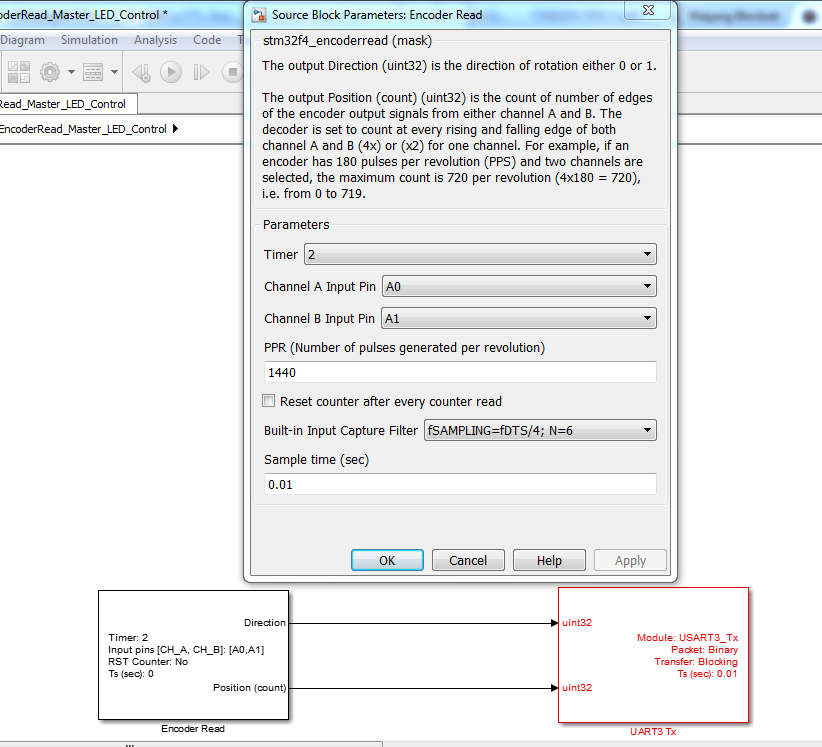Click the 'stm32f4_encoderread (mask)' heading
This screenshot has width=822, height=747.
pyautogui.click(x=347, y=40)
